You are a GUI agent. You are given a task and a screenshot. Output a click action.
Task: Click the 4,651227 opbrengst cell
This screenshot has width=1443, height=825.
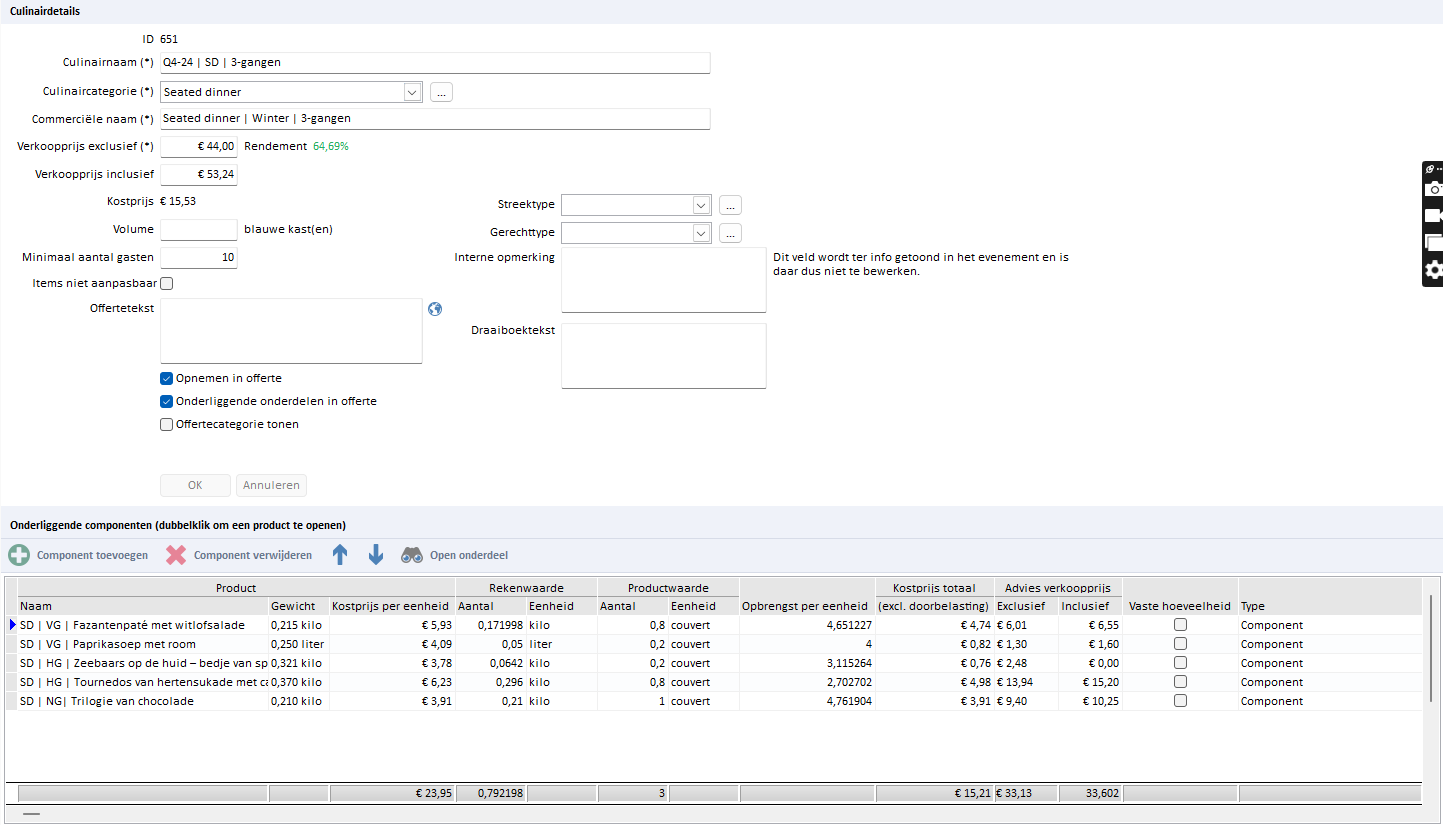[x=807, y=625]
